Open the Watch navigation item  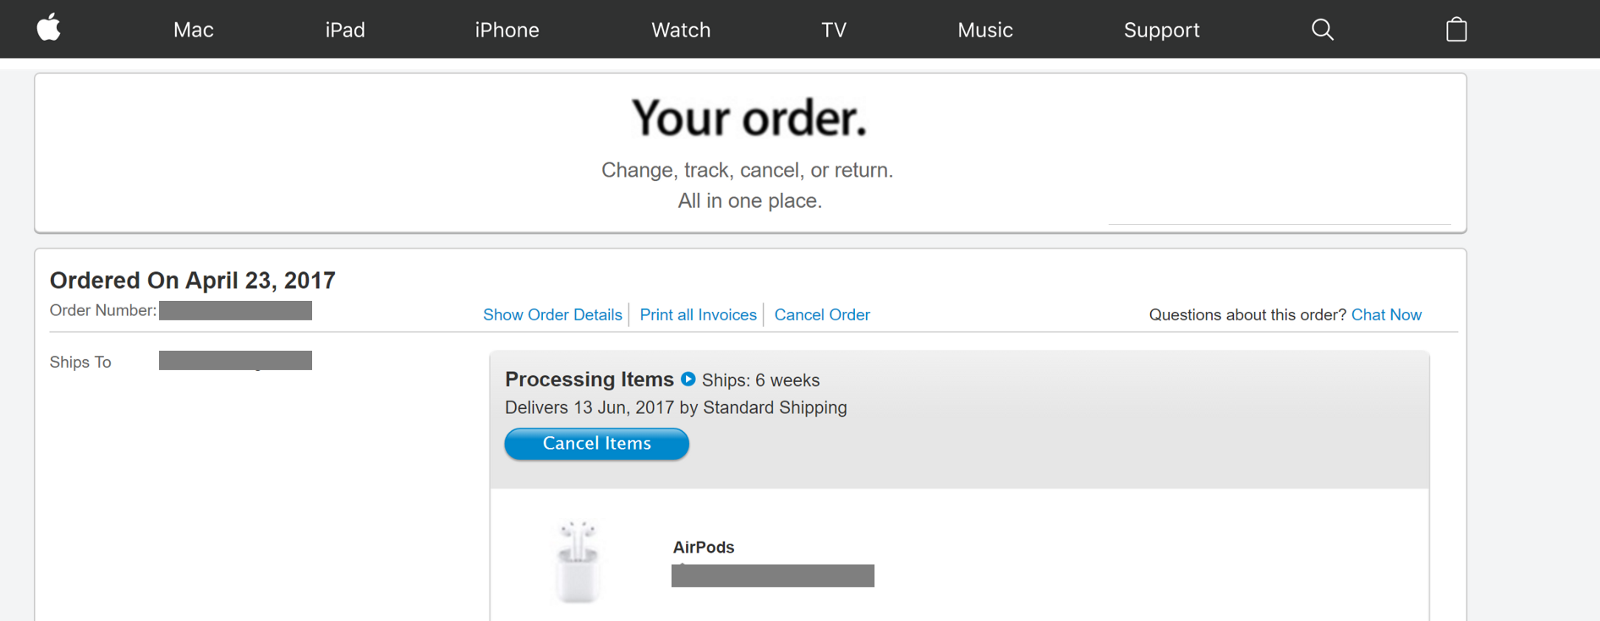coord(681,30)
